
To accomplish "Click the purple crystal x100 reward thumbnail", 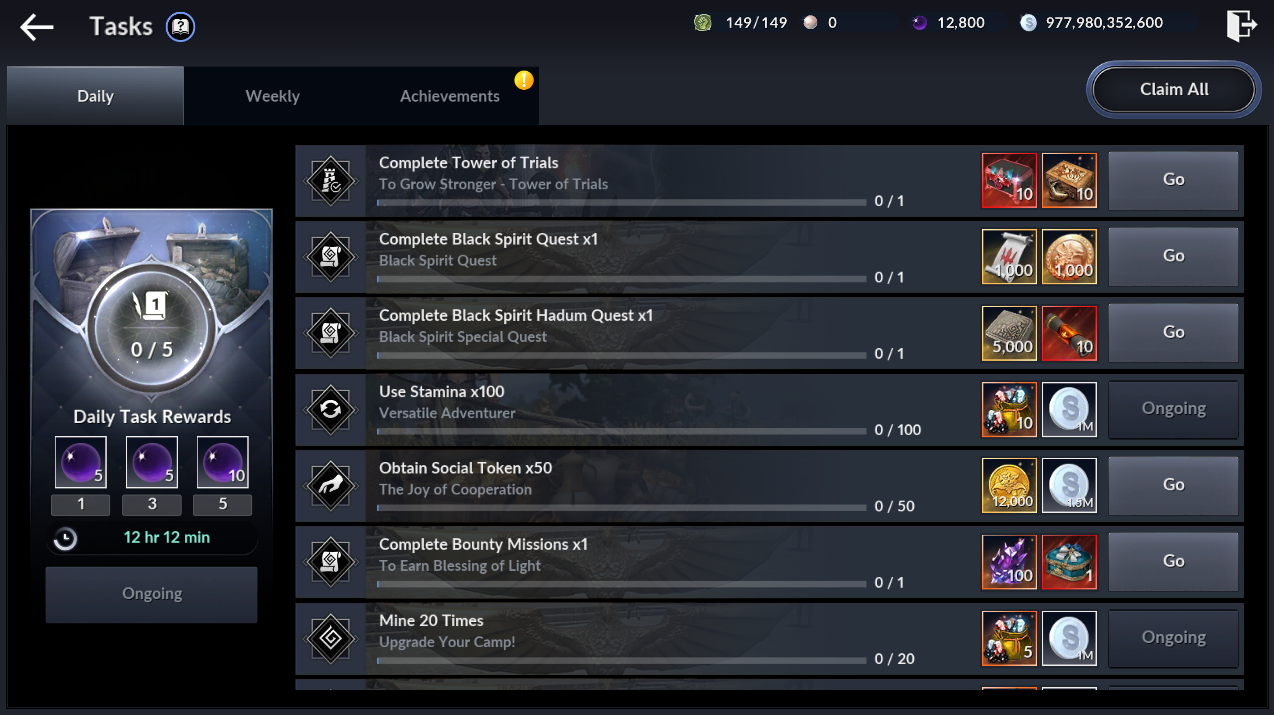I will coord(1010,561).
